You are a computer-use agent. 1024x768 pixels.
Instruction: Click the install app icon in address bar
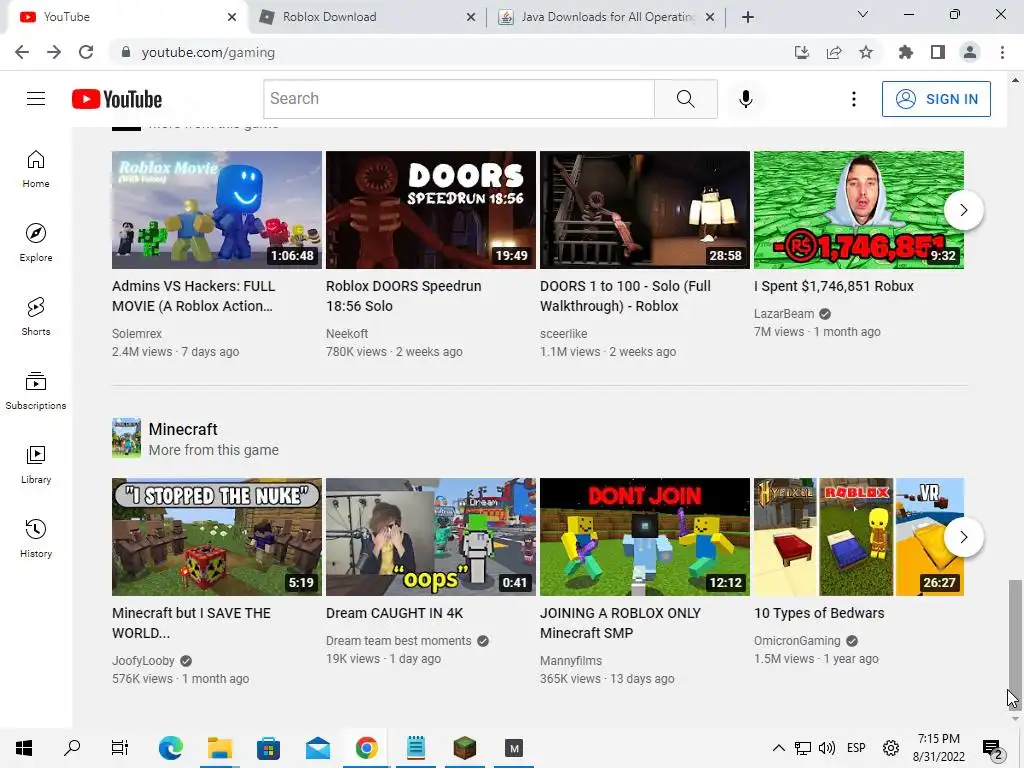(x=802, y=52)
